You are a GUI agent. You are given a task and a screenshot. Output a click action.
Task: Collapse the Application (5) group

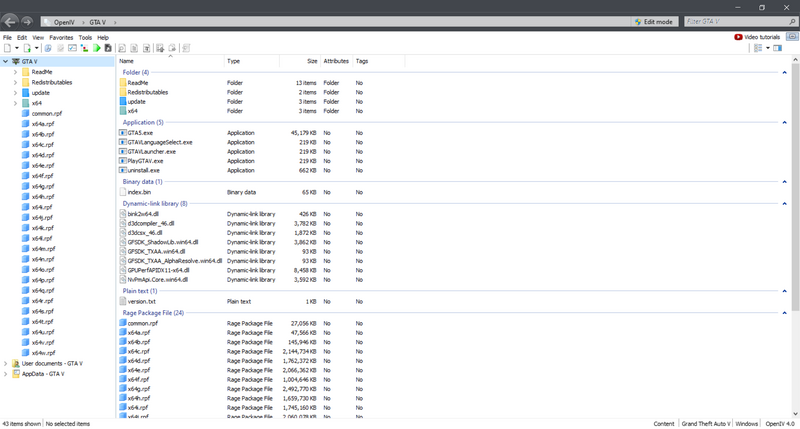coord(784,122)
